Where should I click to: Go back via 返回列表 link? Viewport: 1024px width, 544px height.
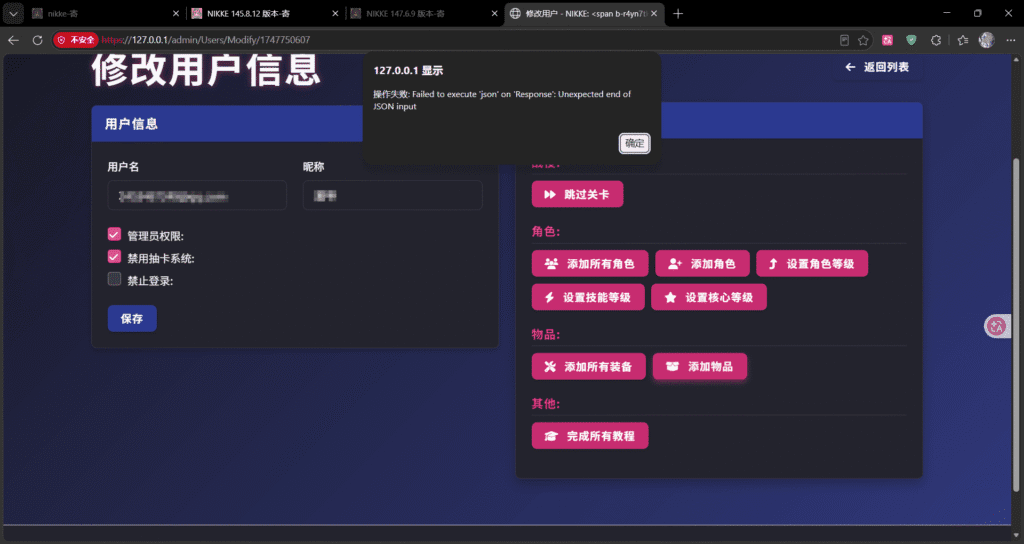click(x=877, y=67)
